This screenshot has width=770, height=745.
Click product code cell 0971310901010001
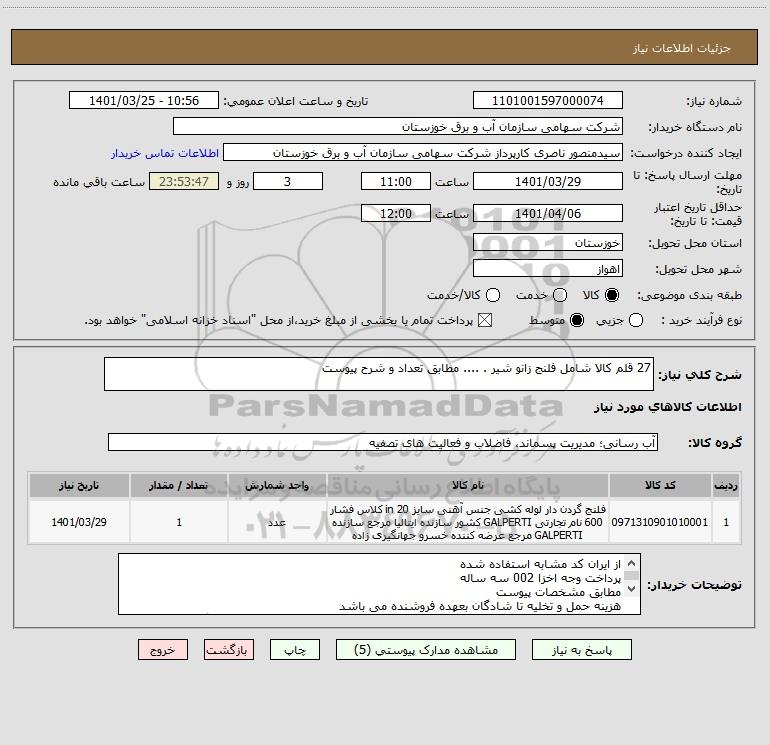pyautogui.click(x=660, y=522)
